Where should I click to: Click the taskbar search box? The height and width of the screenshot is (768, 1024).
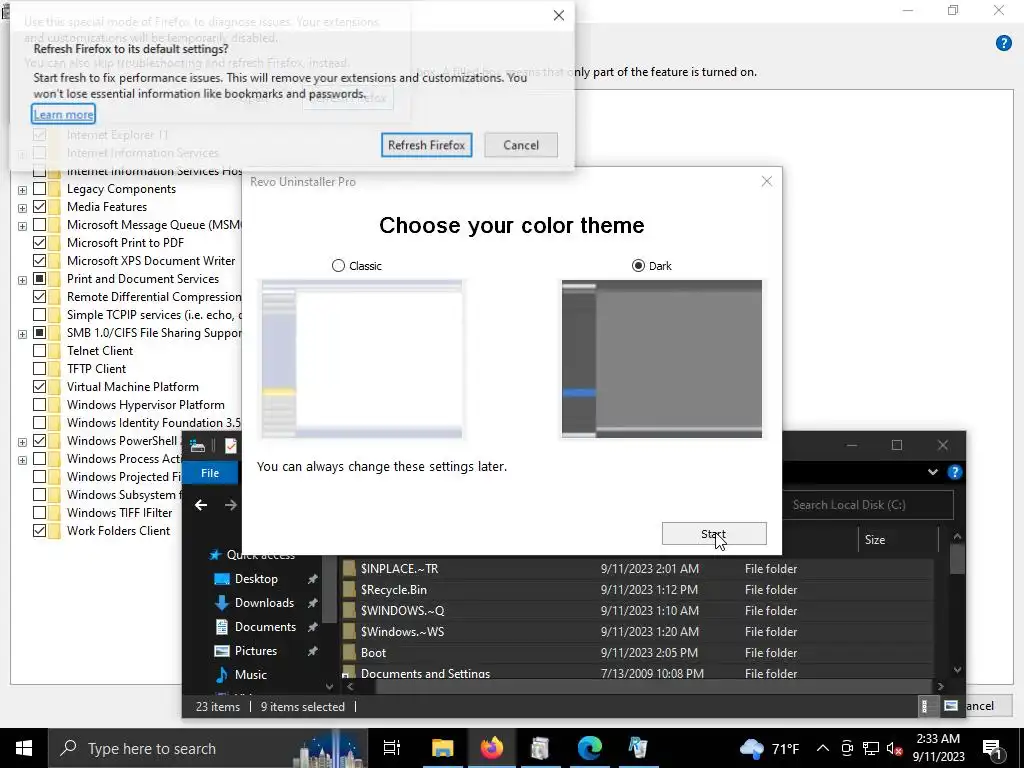(208, 748)
